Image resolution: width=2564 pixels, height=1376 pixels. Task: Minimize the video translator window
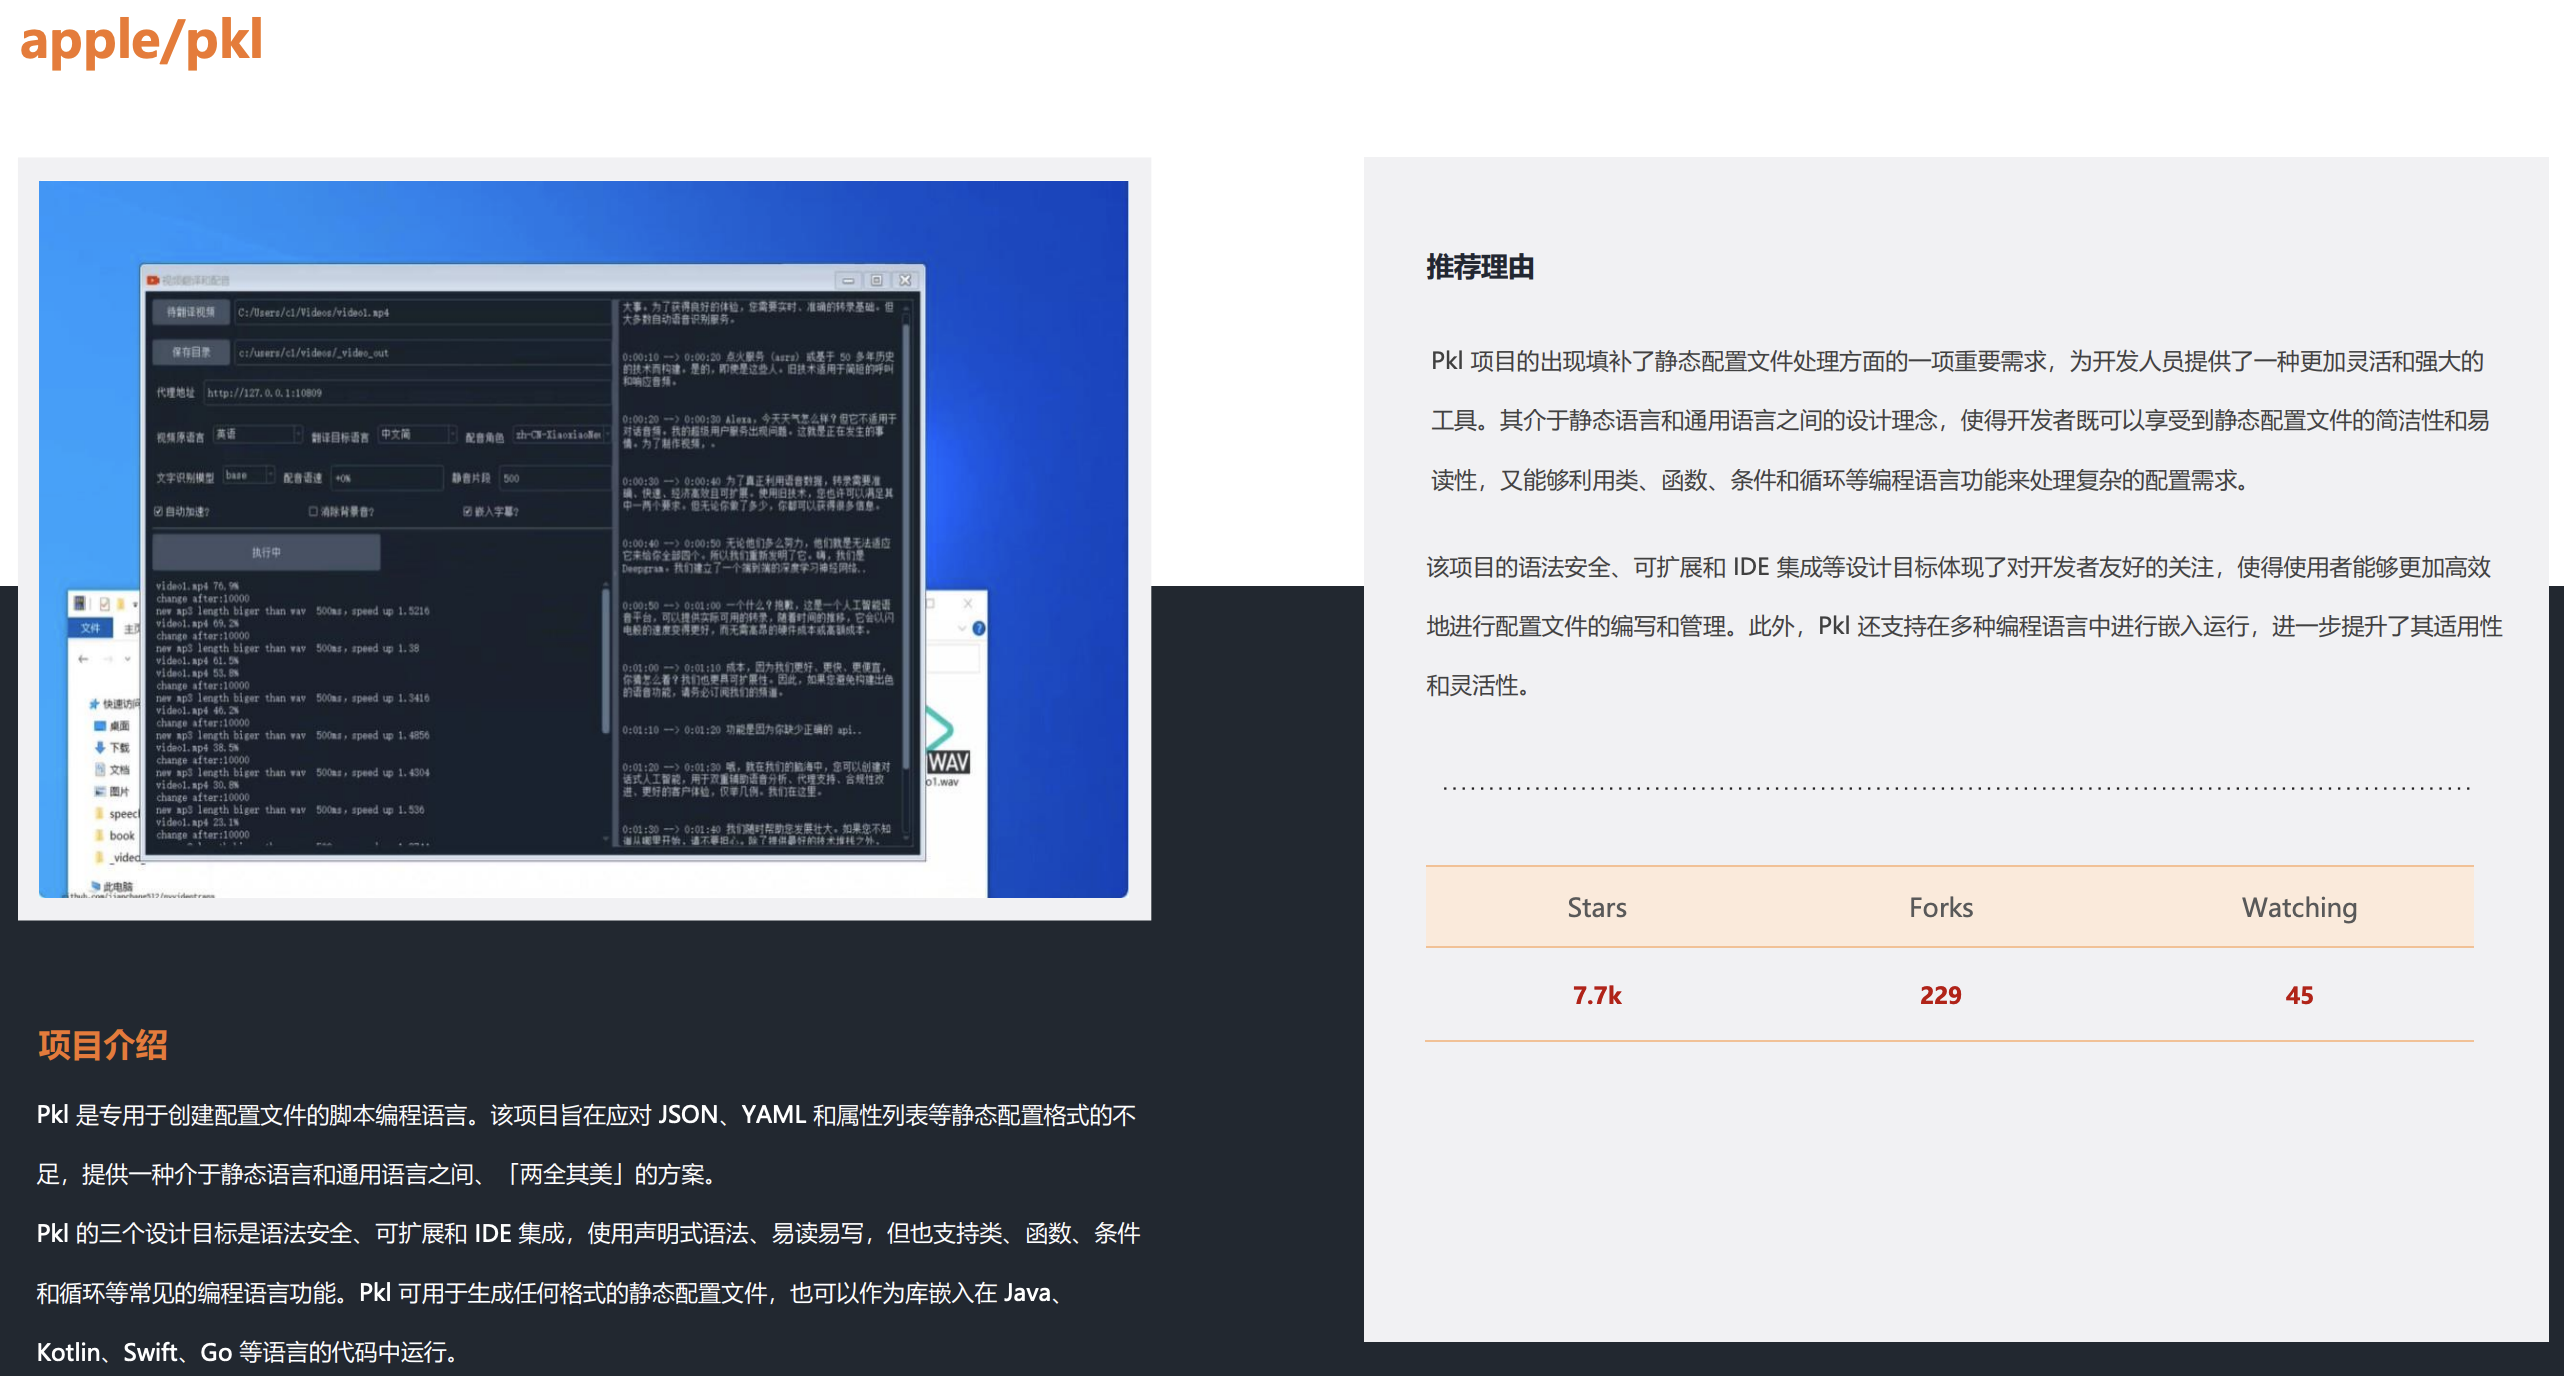pos(848,280)
